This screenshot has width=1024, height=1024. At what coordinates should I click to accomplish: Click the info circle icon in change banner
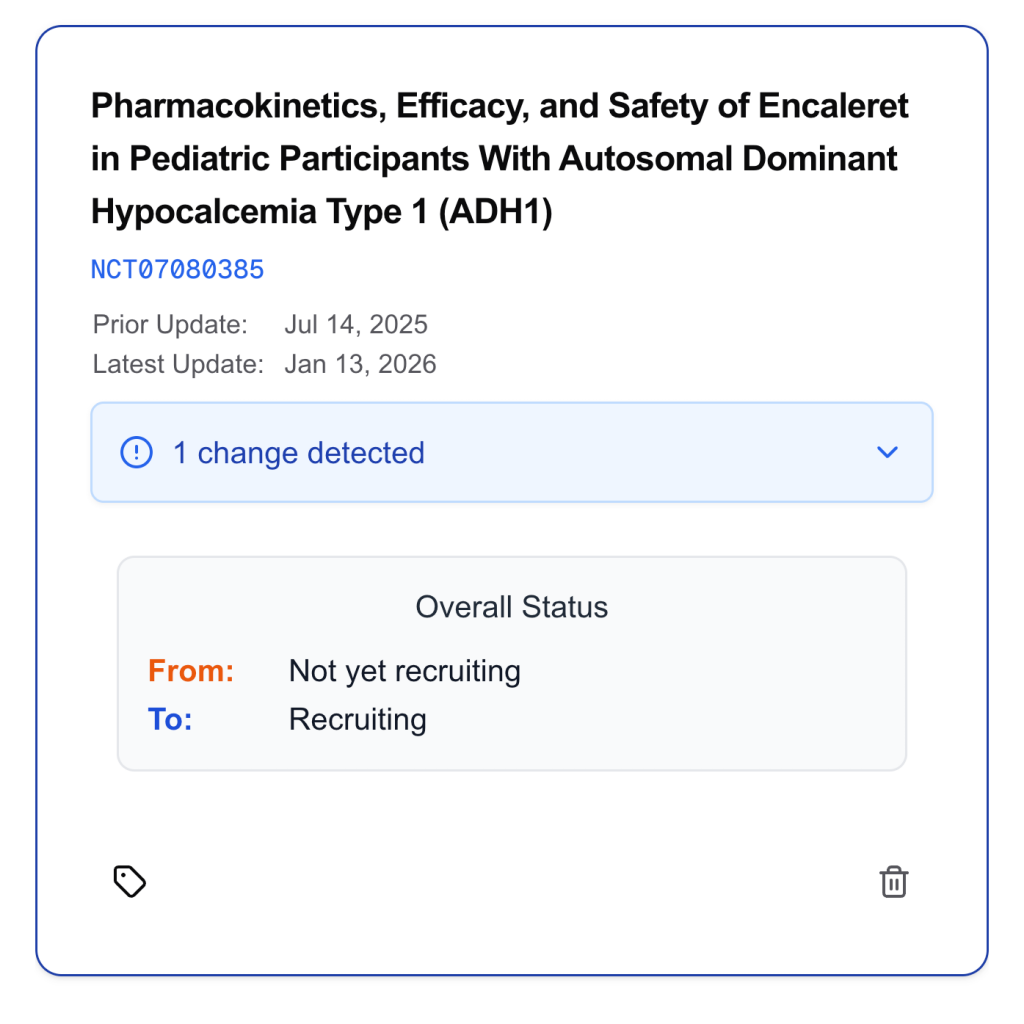pyautogui.click(x=136, y=453)
